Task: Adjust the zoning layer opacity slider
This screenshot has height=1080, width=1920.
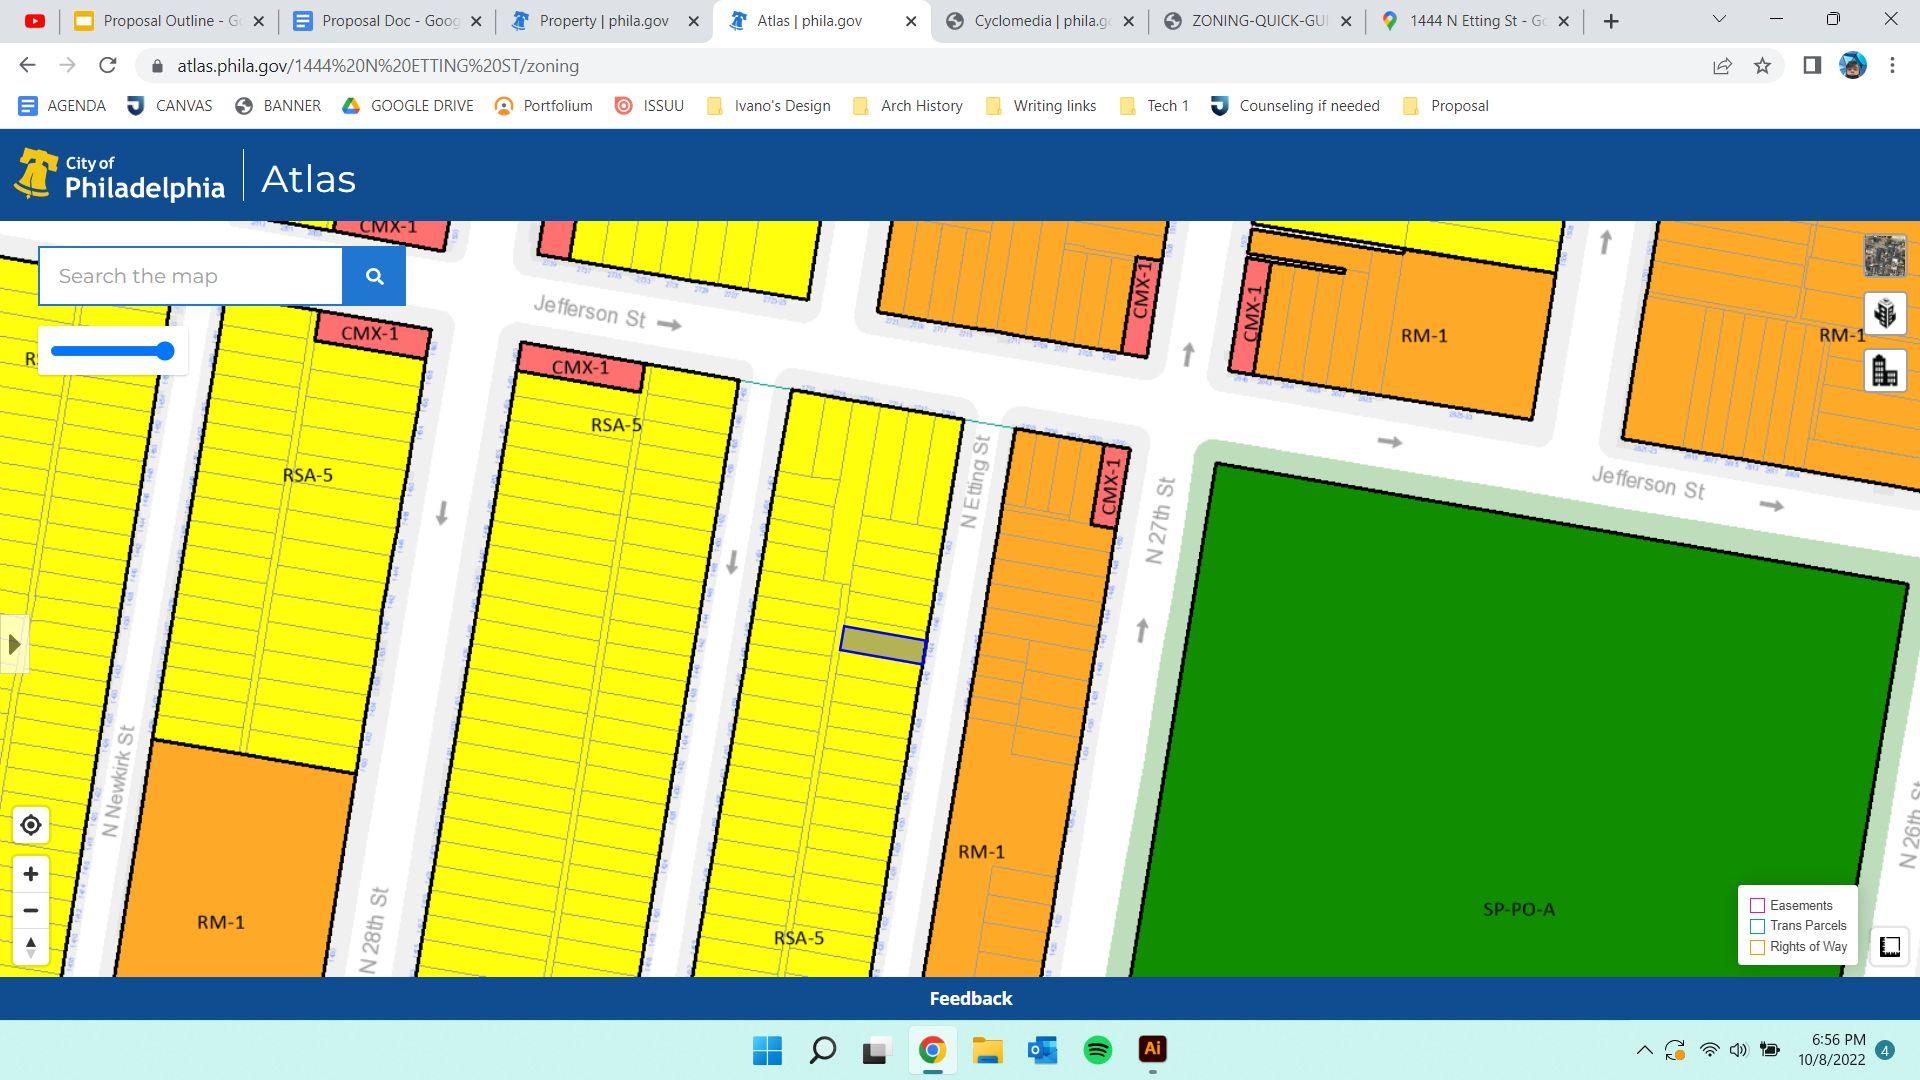Action: point(165,351)
